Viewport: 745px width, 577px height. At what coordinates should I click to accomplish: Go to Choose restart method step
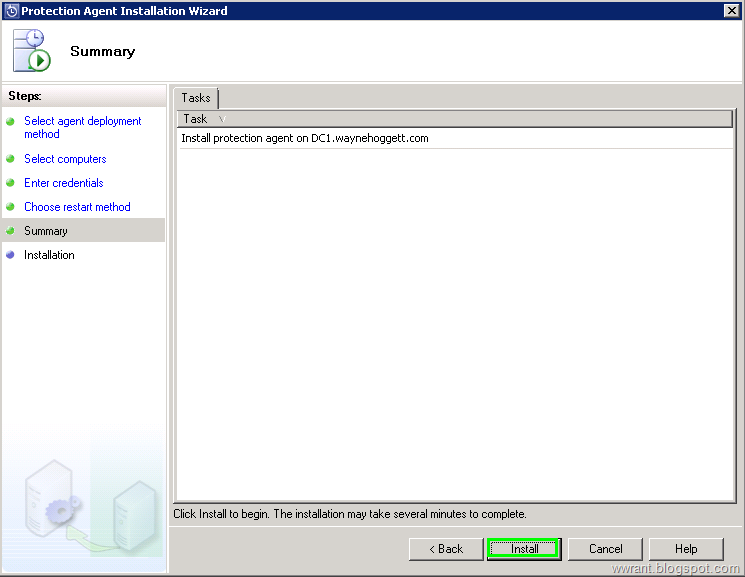click(x=77, y=207)
